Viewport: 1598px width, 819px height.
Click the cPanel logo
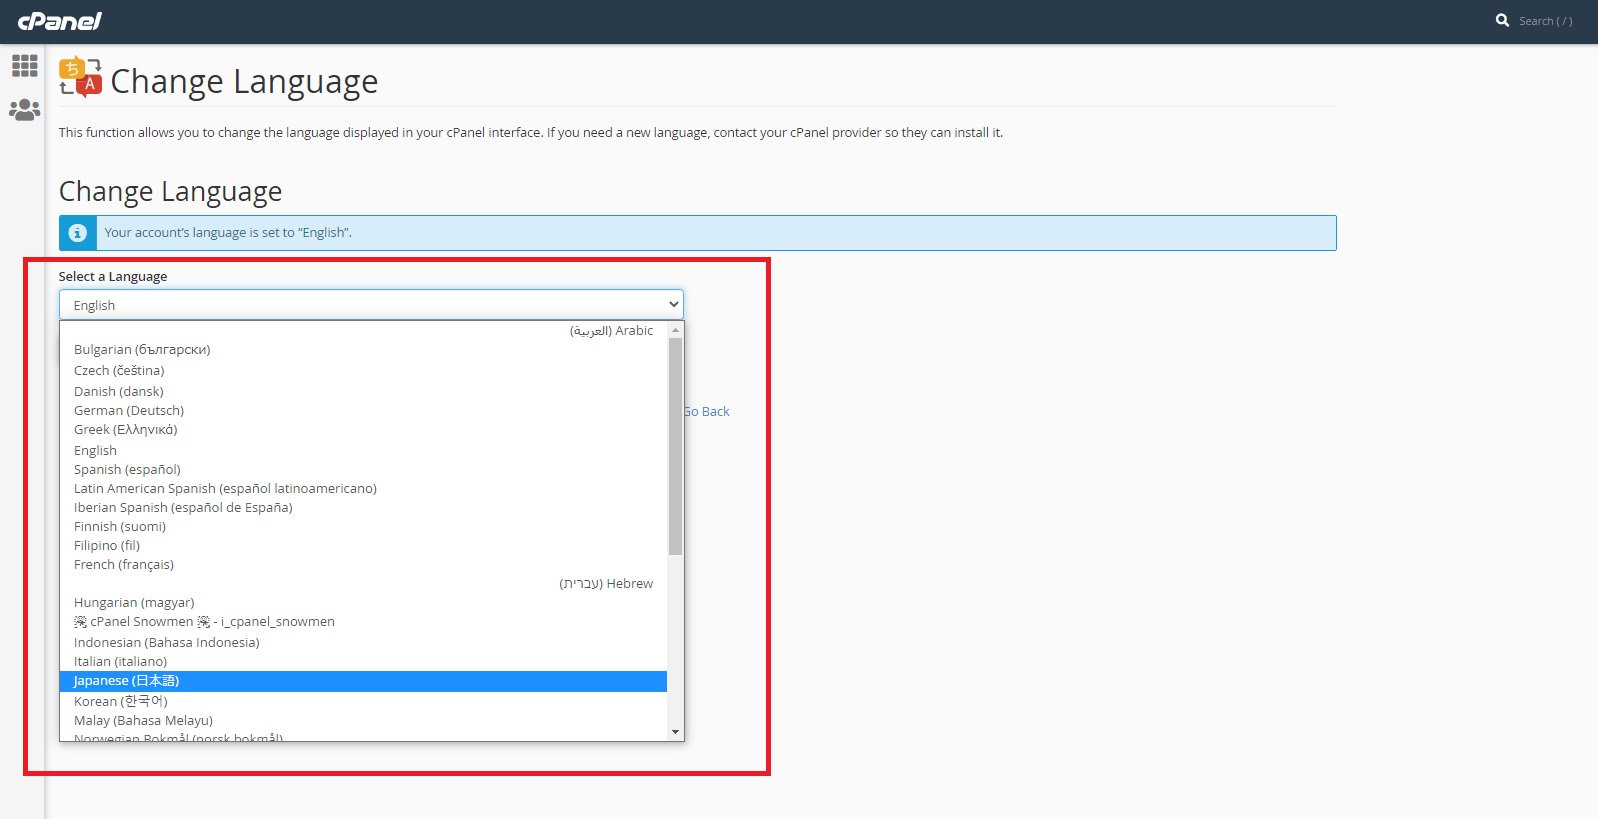[x=60, y=21]
